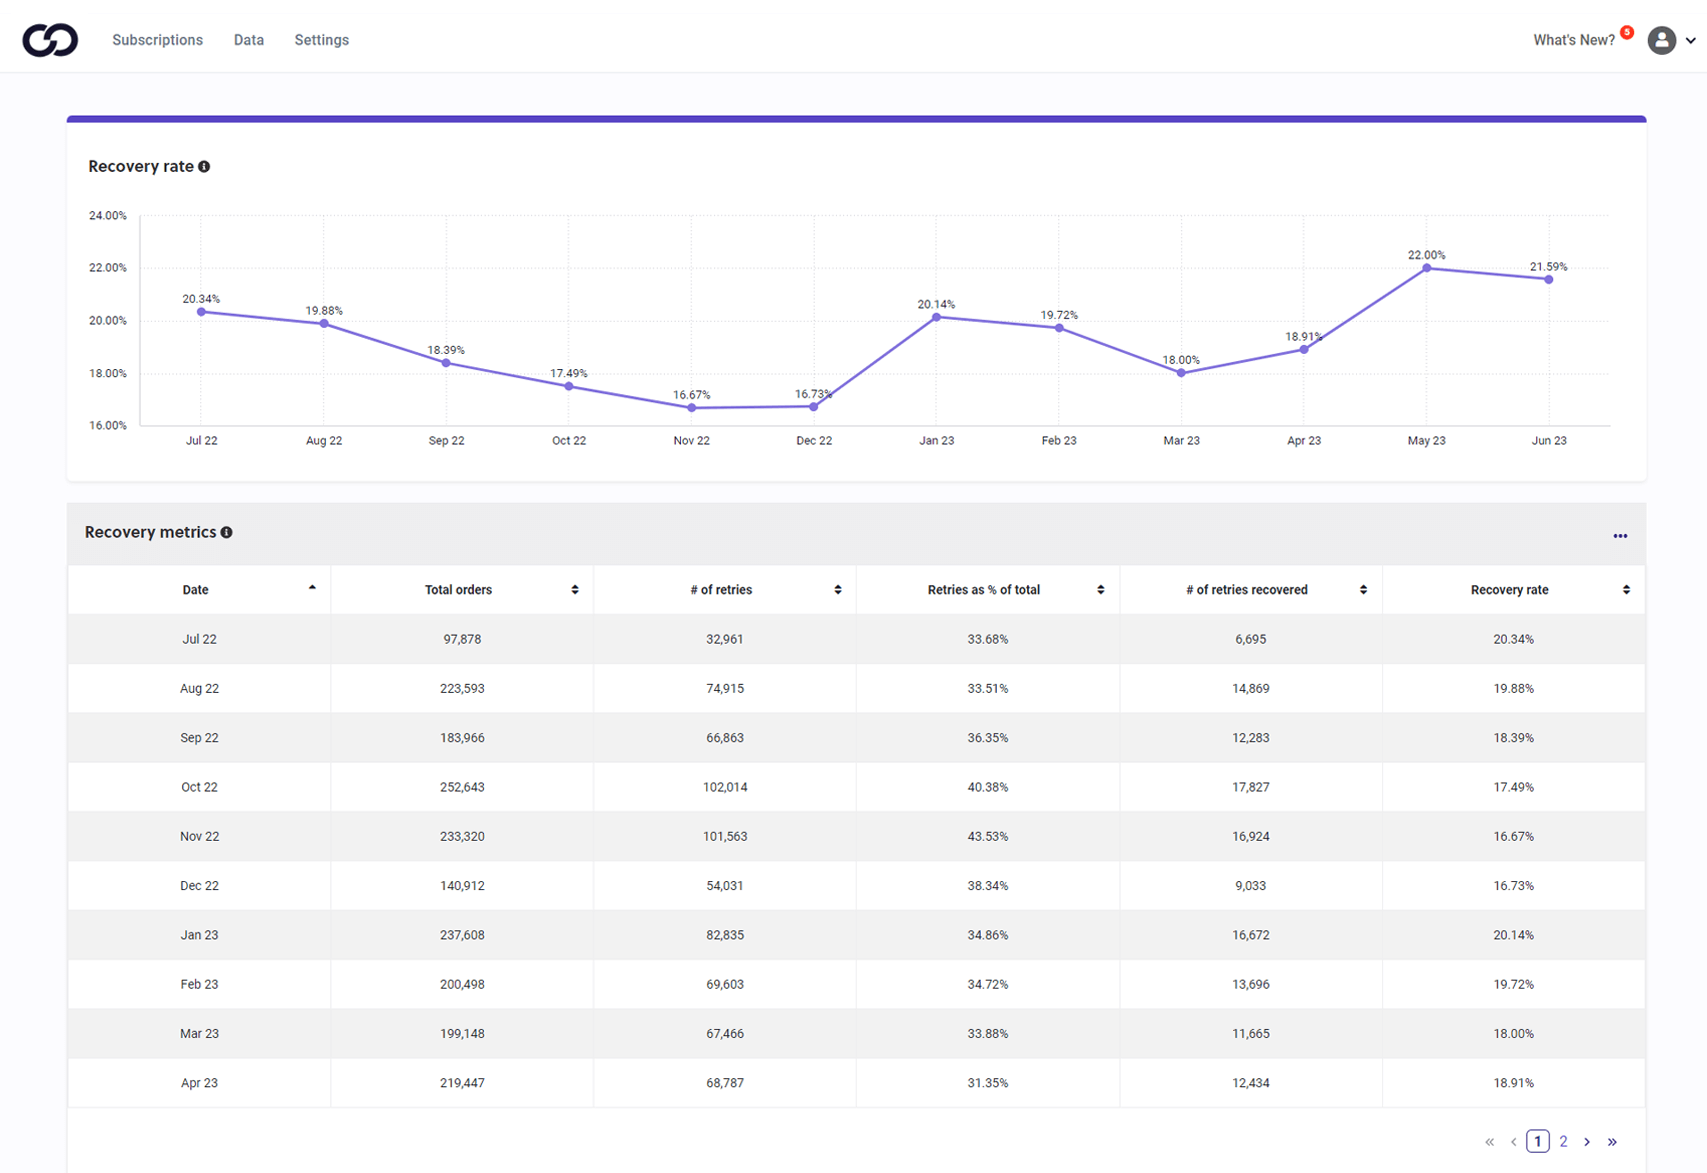Click the Recovery metrics info icon

[x=227, y=533]
